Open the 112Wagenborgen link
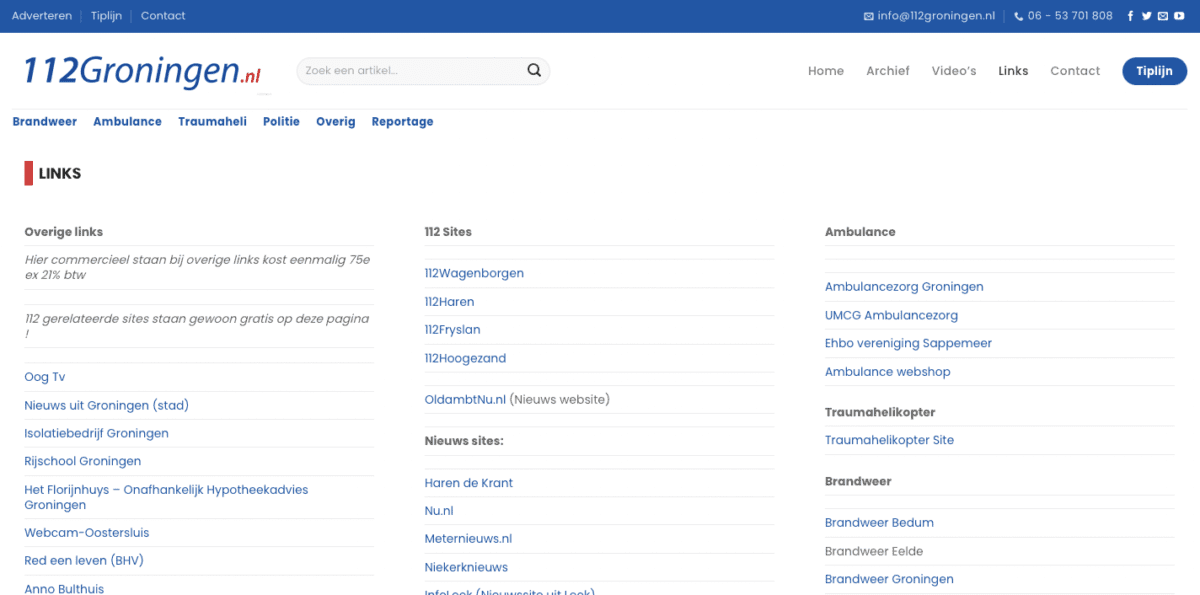 (x=474, y=273)
